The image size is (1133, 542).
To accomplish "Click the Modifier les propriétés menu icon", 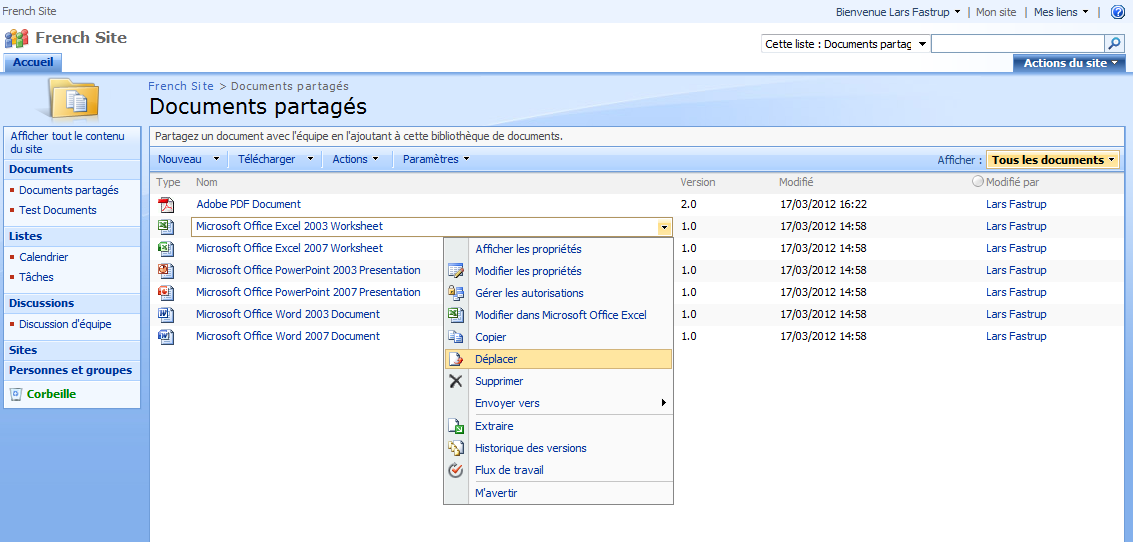I will click(455, 271).
